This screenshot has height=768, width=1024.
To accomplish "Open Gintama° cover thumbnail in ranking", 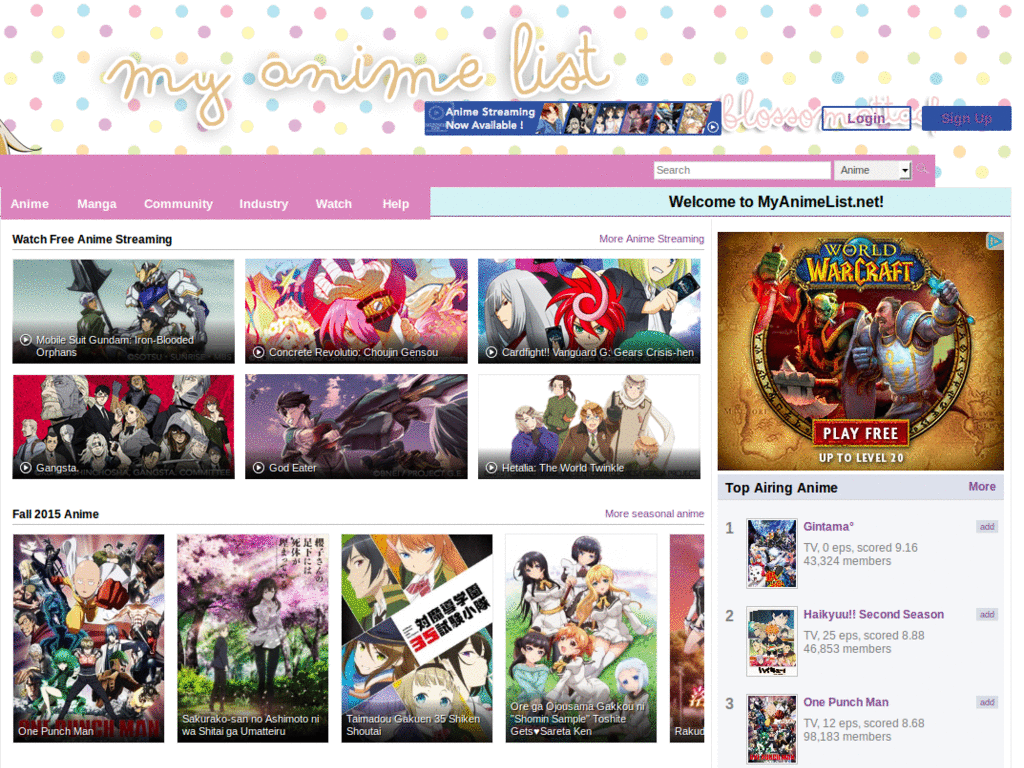I will tap(771, 554).
